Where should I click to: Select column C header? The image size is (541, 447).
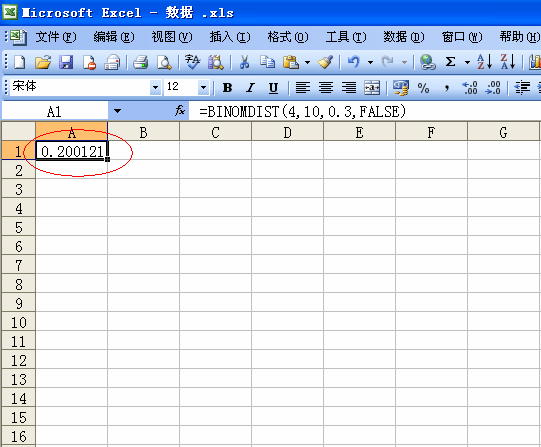click(x=216, y=132)
